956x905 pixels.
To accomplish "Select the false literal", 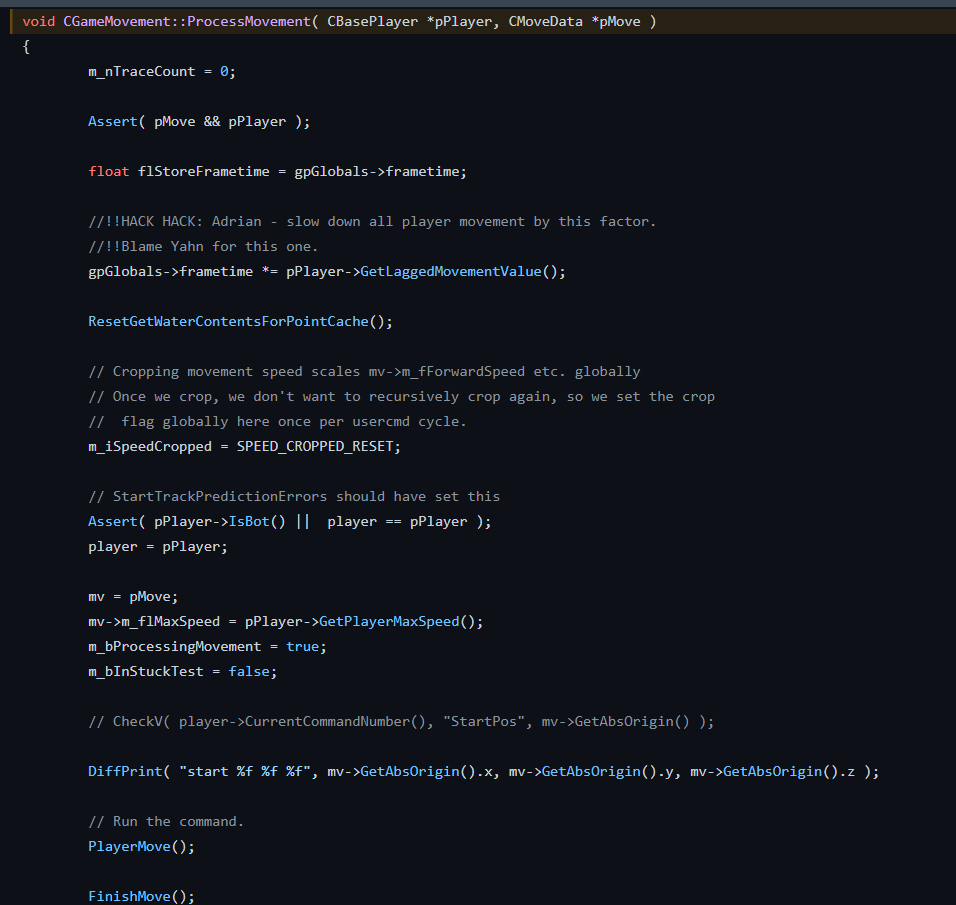I will 249,671.
